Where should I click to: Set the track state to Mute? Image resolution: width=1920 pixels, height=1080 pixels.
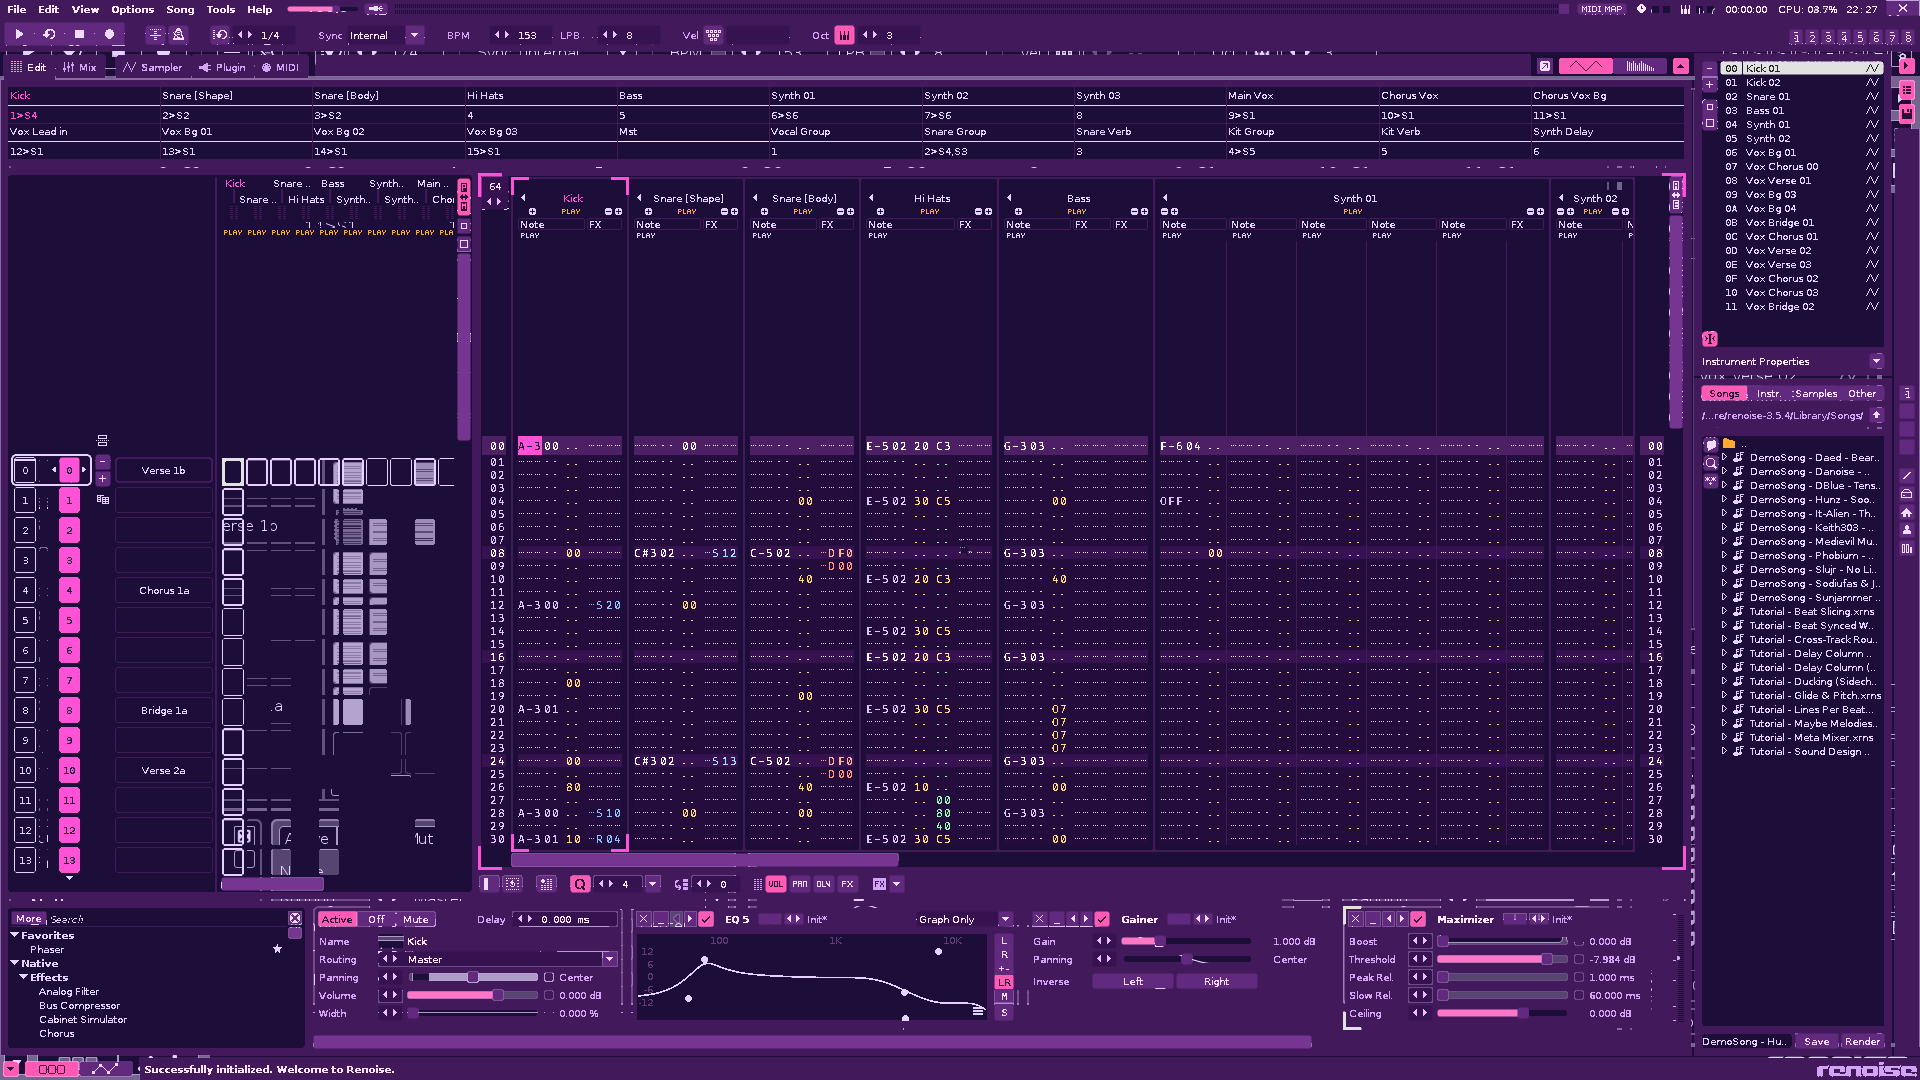pos(416,920)
